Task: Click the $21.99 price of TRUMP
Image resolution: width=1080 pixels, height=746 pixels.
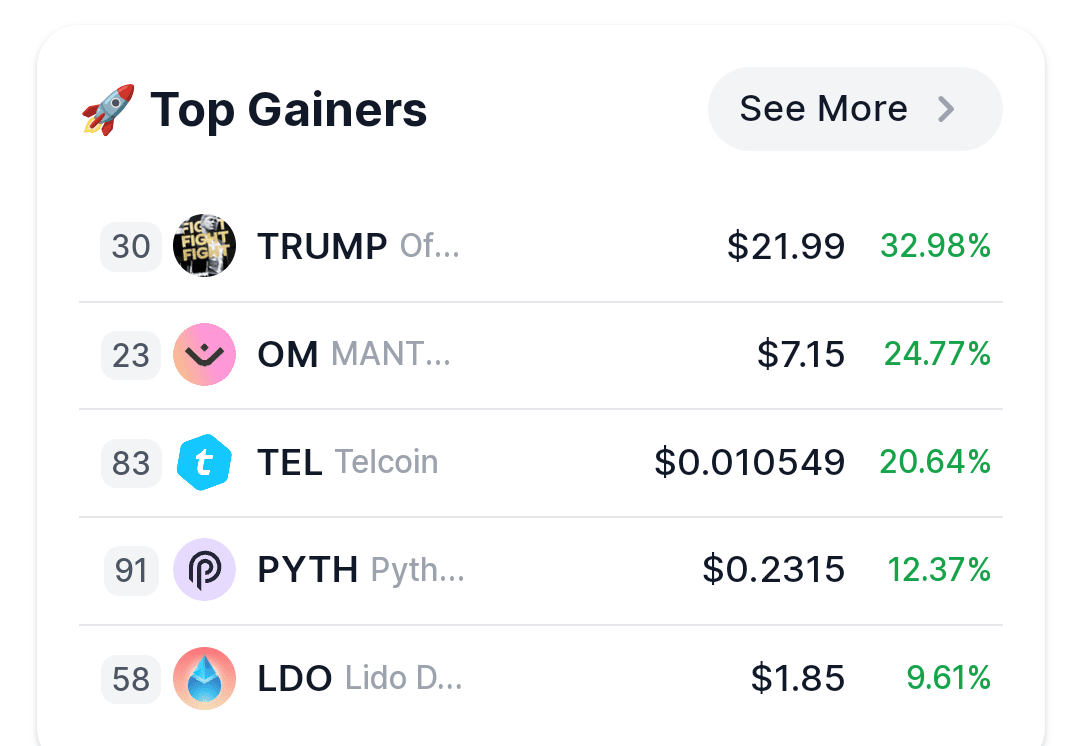Action: (786, 246)
